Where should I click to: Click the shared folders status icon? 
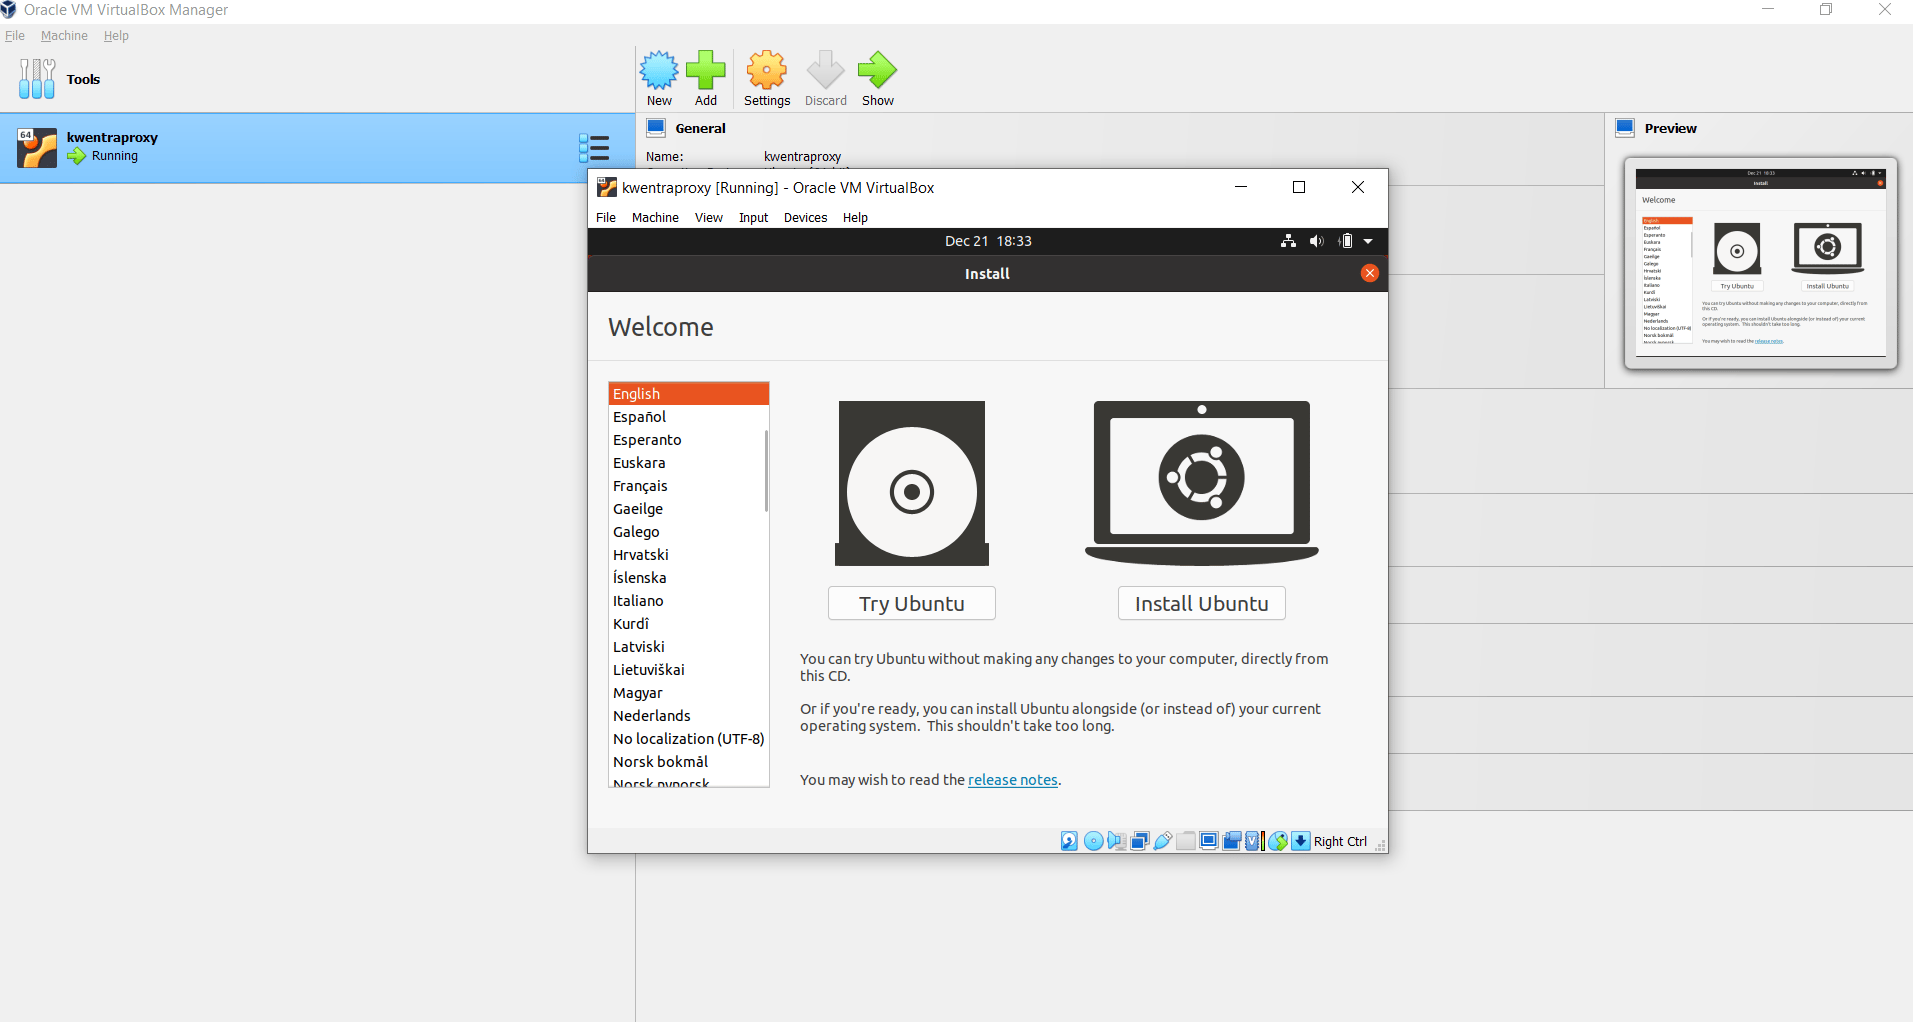(x=1185, y=841)
